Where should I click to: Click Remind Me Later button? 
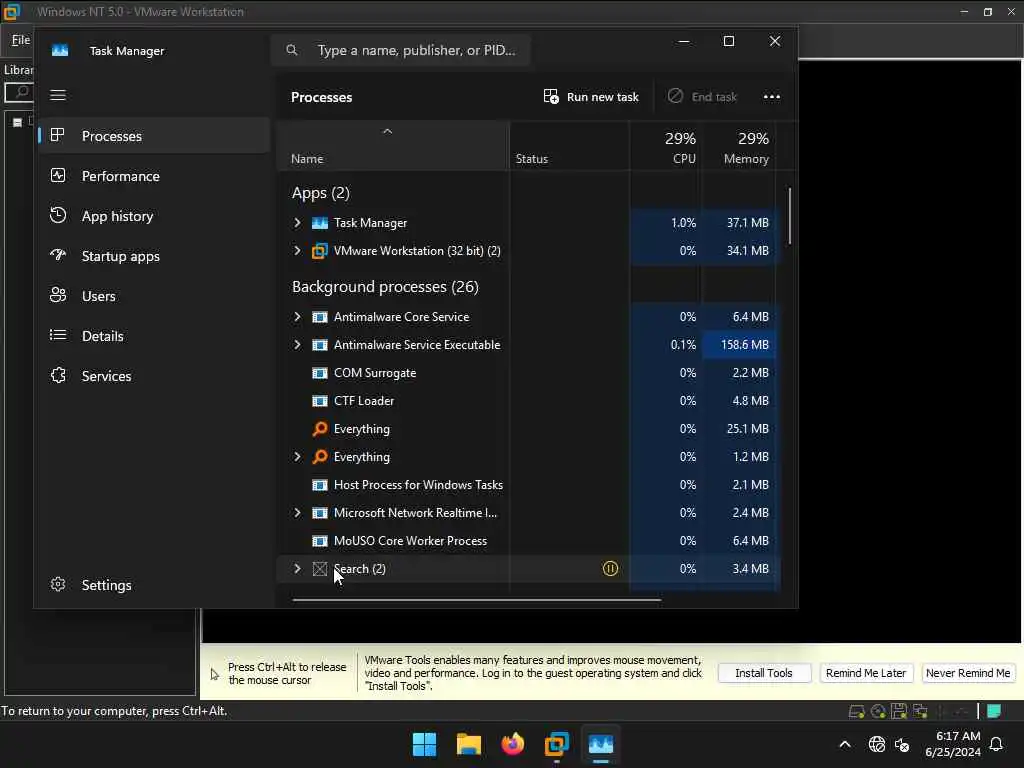[866, 673]
